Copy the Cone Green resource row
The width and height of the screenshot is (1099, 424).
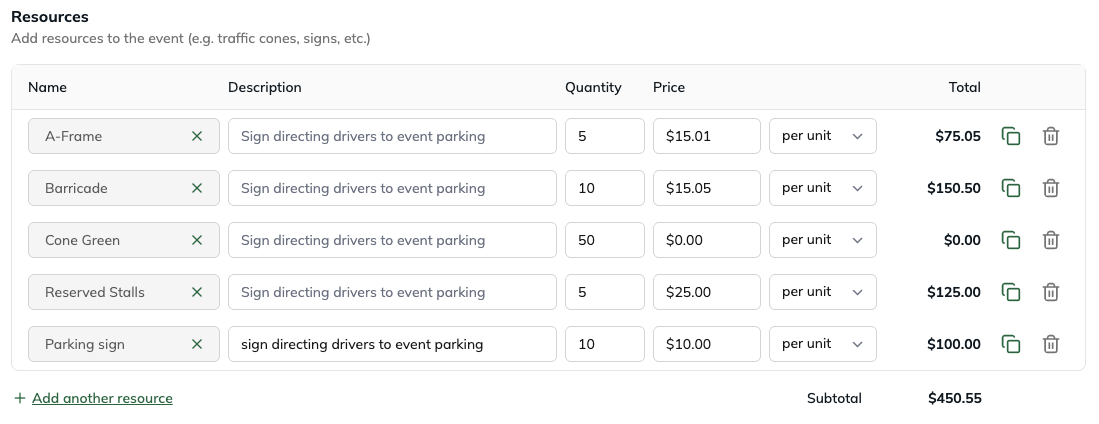[1011, 240]
